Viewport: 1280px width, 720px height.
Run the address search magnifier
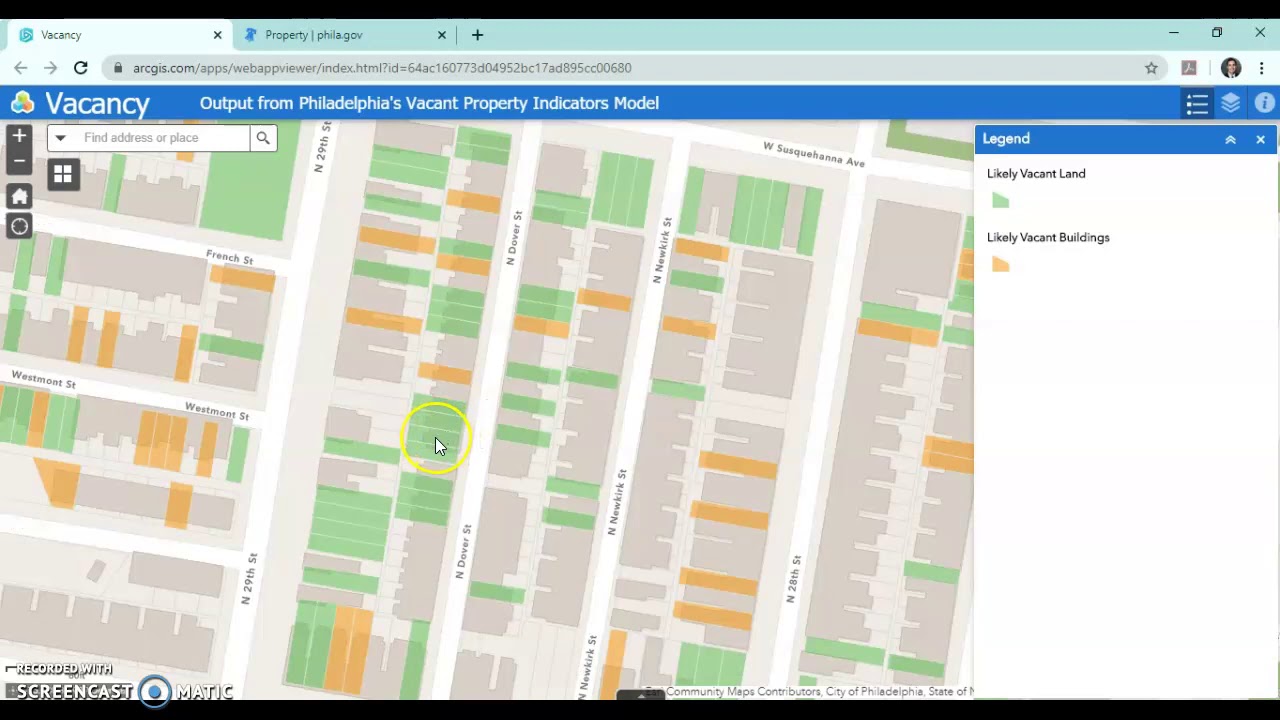263,138
